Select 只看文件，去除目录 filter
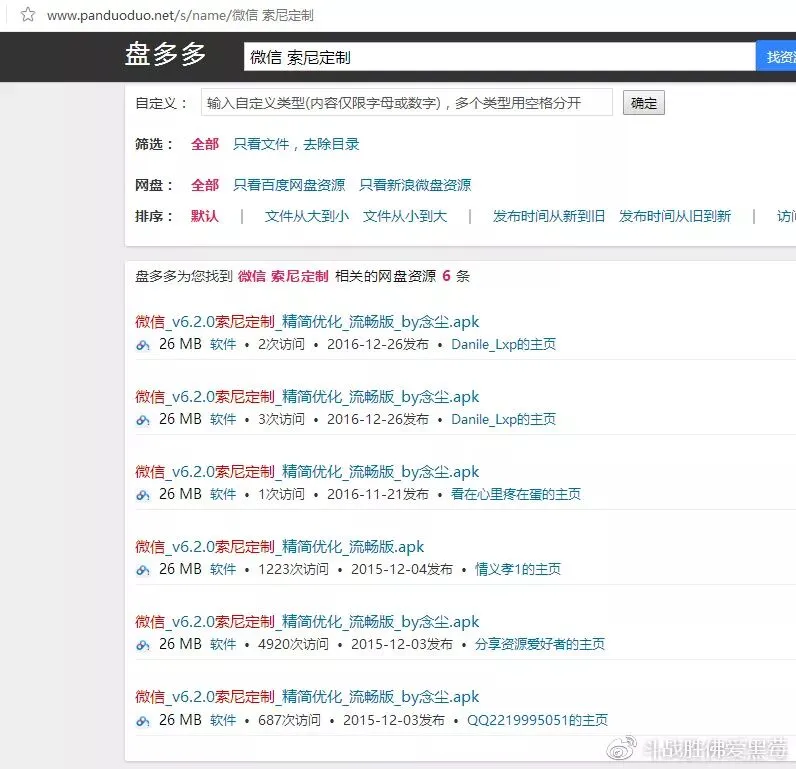The height and width of the screenshot is (769, 796). pyautogui.click(x=296, y=144)
